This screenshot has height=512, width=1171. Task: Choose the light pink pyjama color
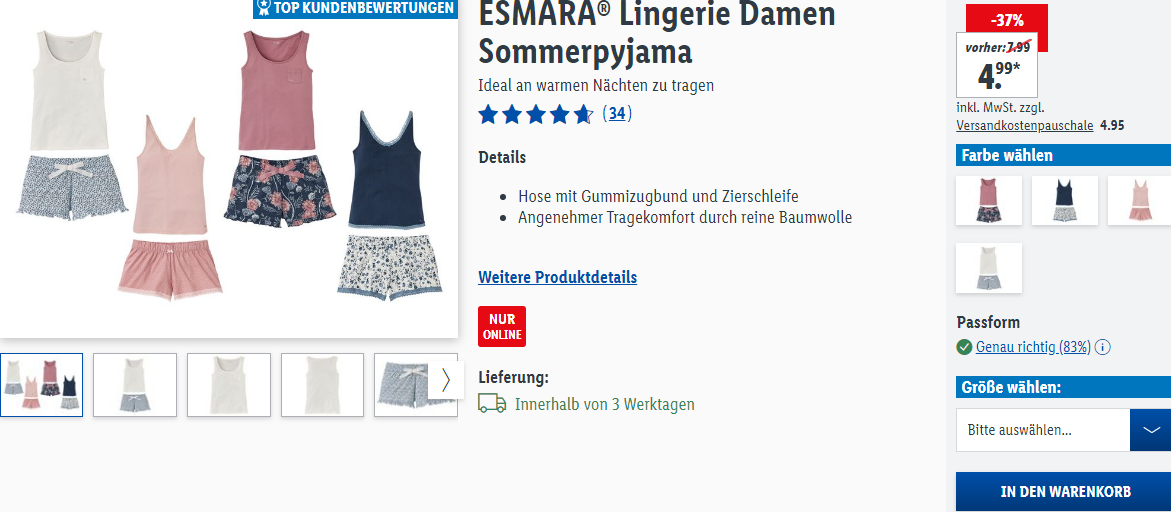(x=1140, y=200)
